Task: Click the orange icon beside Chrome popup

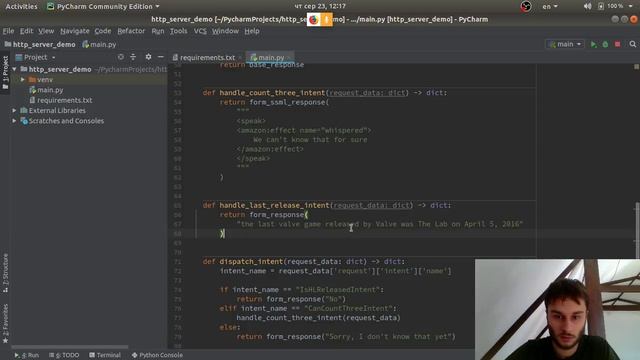Action: [326, 20]
